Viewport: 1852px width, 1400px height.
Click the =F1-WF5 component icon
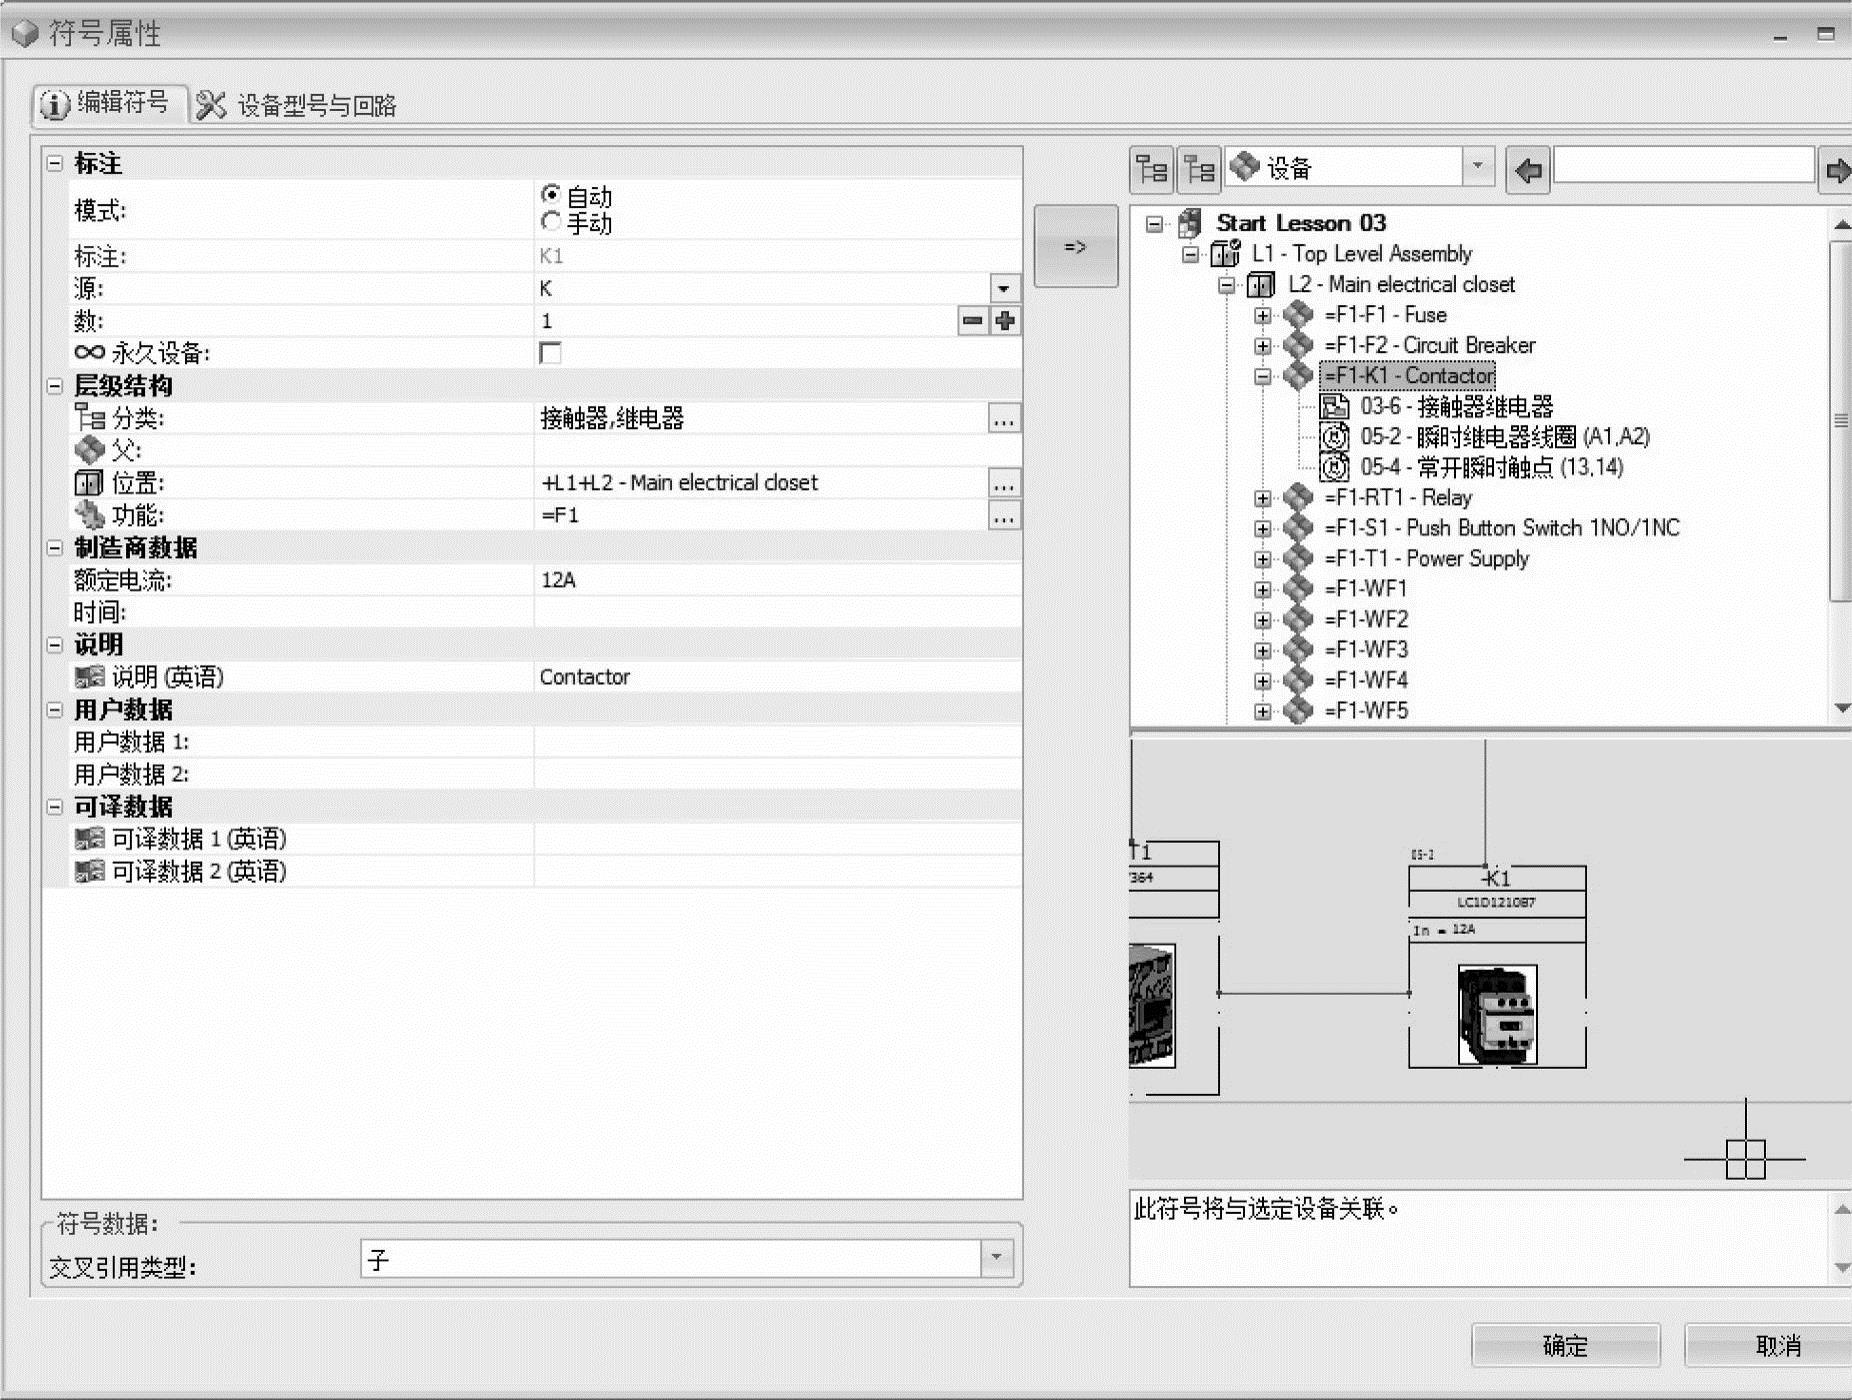coord(1298,711)
